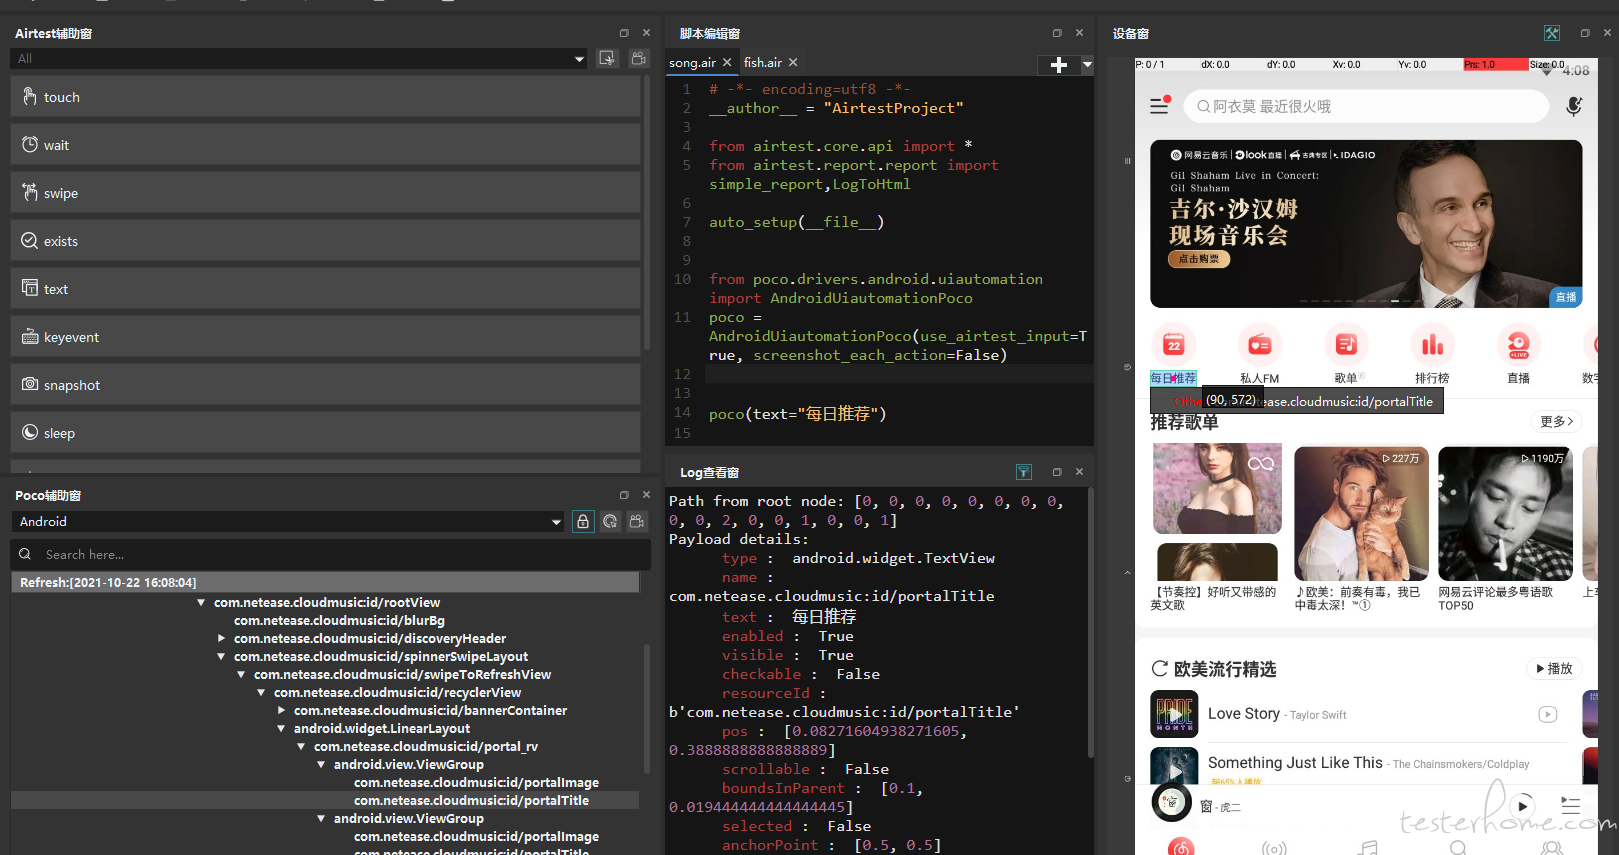Select the snapshot command

tap(325, 385)
